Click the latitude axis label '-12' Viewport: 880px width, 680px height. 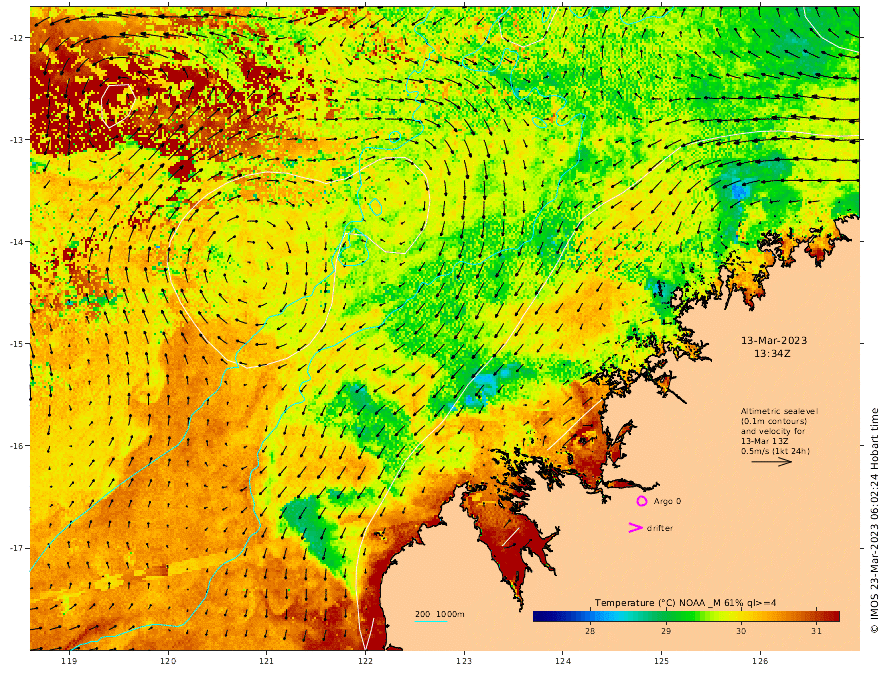click(x=16, y=38)
